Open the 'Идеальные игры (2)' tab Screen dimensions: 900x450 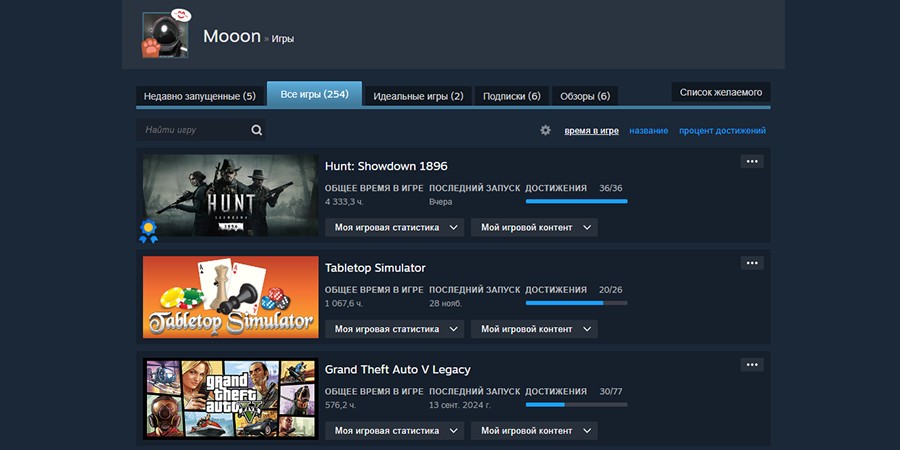coord(418,96)
